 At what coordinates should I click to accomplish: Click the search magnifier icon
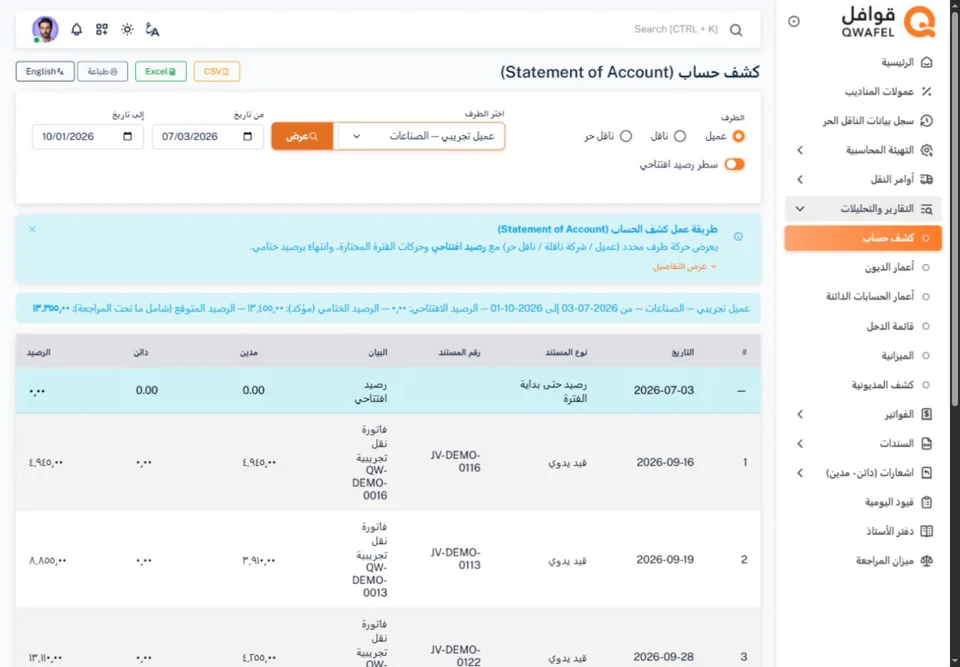[x=736, y=30]
